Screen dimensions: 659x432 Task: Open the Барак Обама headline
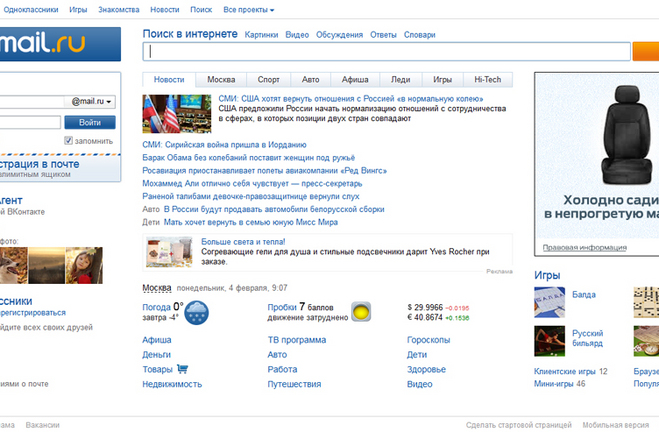click(249, 158)
